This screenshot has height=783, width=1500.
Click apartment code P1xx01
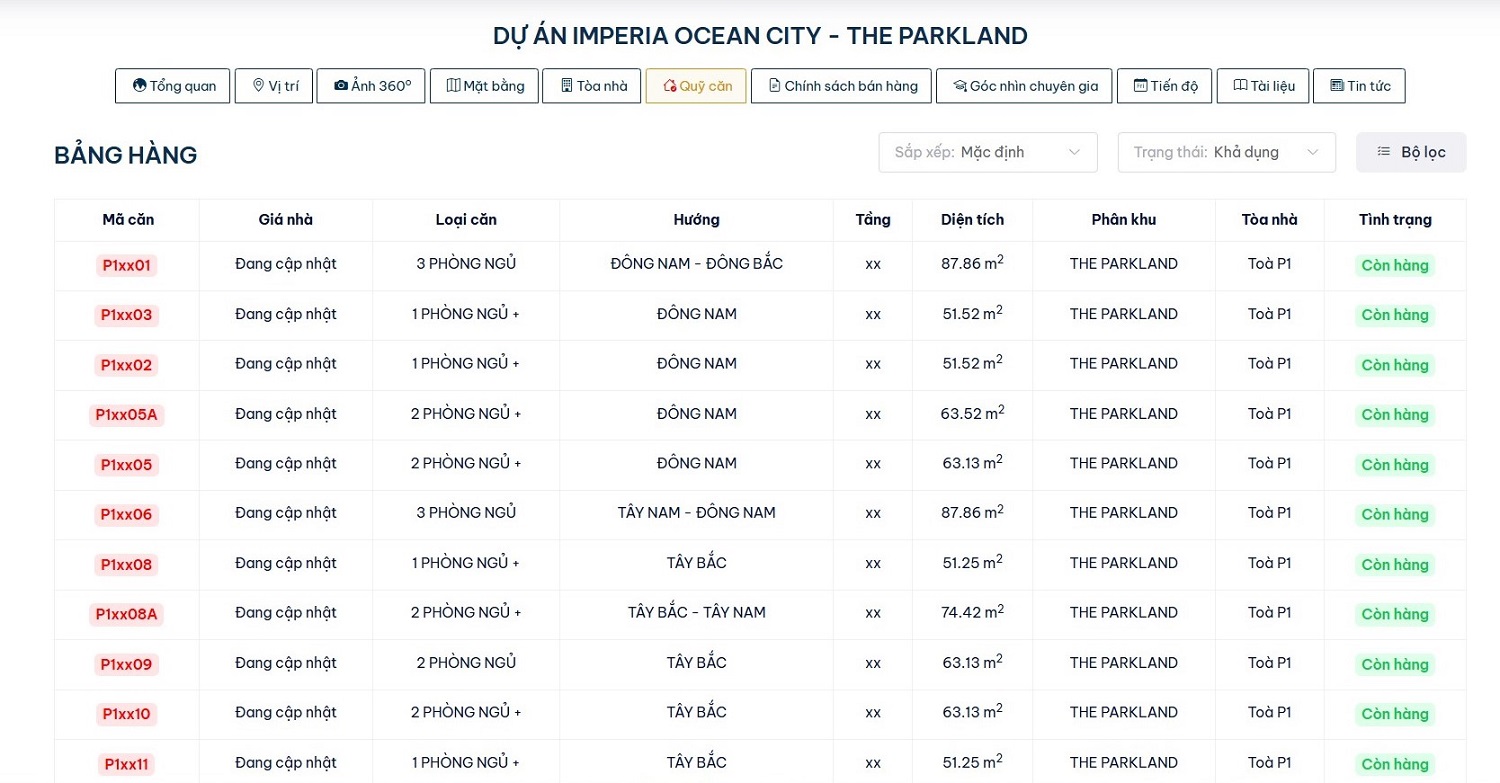127,266
